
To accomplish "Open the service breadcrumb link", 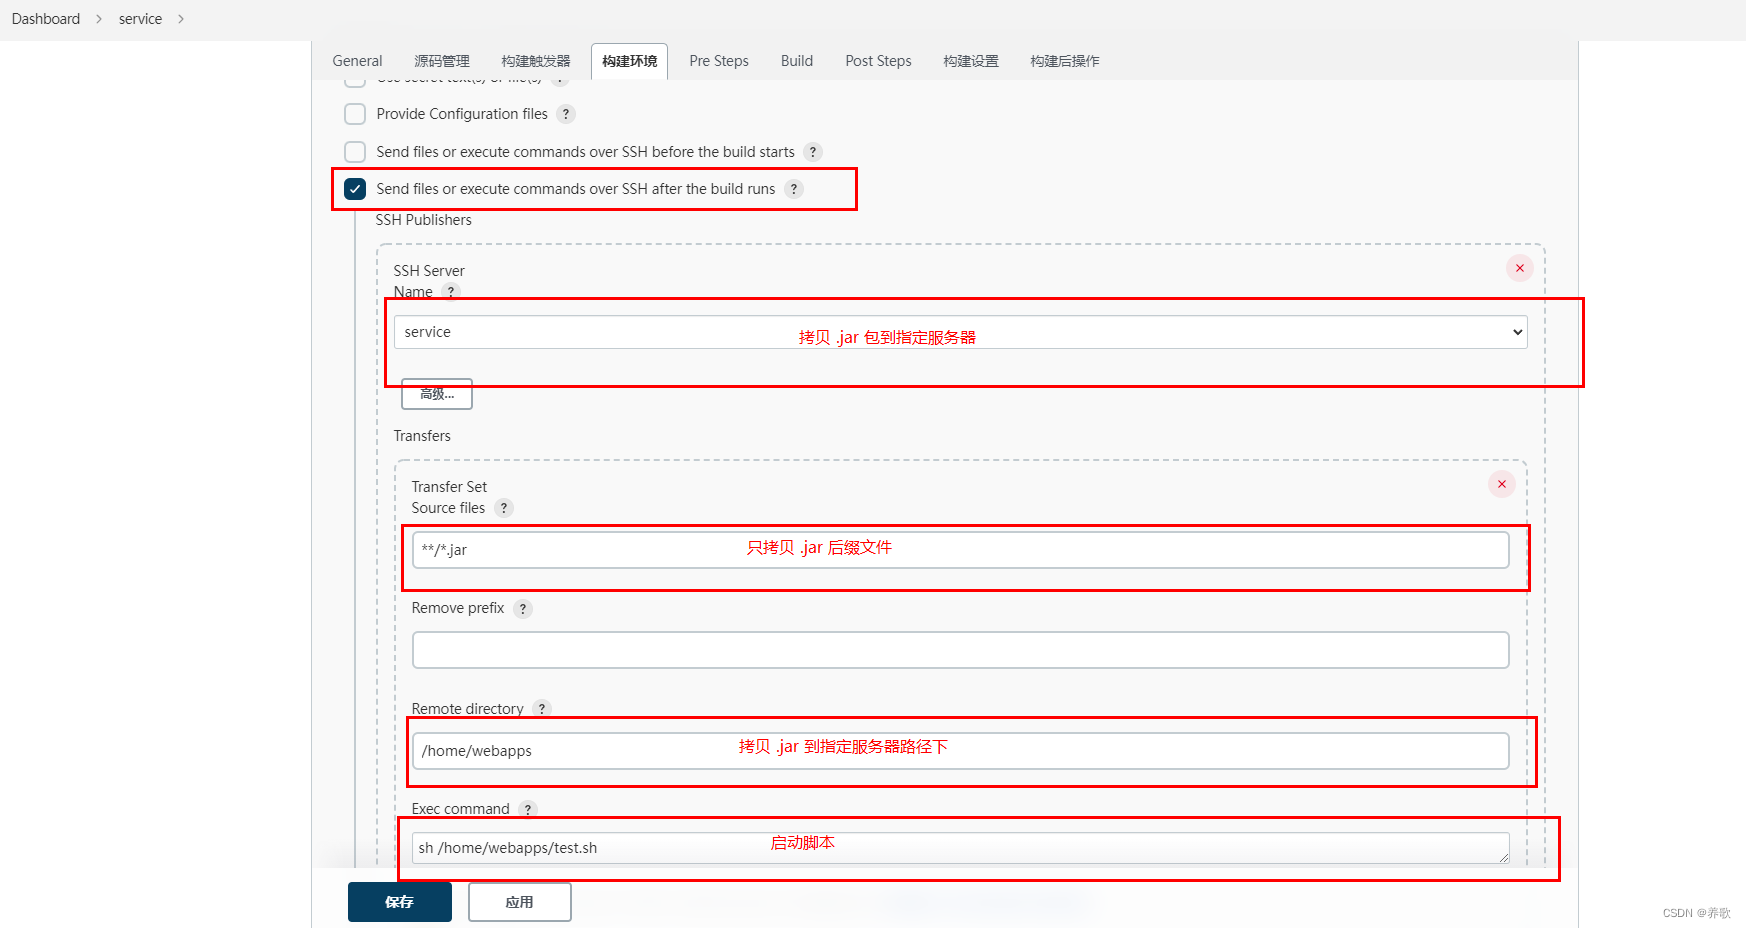I will tap(140, 19).
